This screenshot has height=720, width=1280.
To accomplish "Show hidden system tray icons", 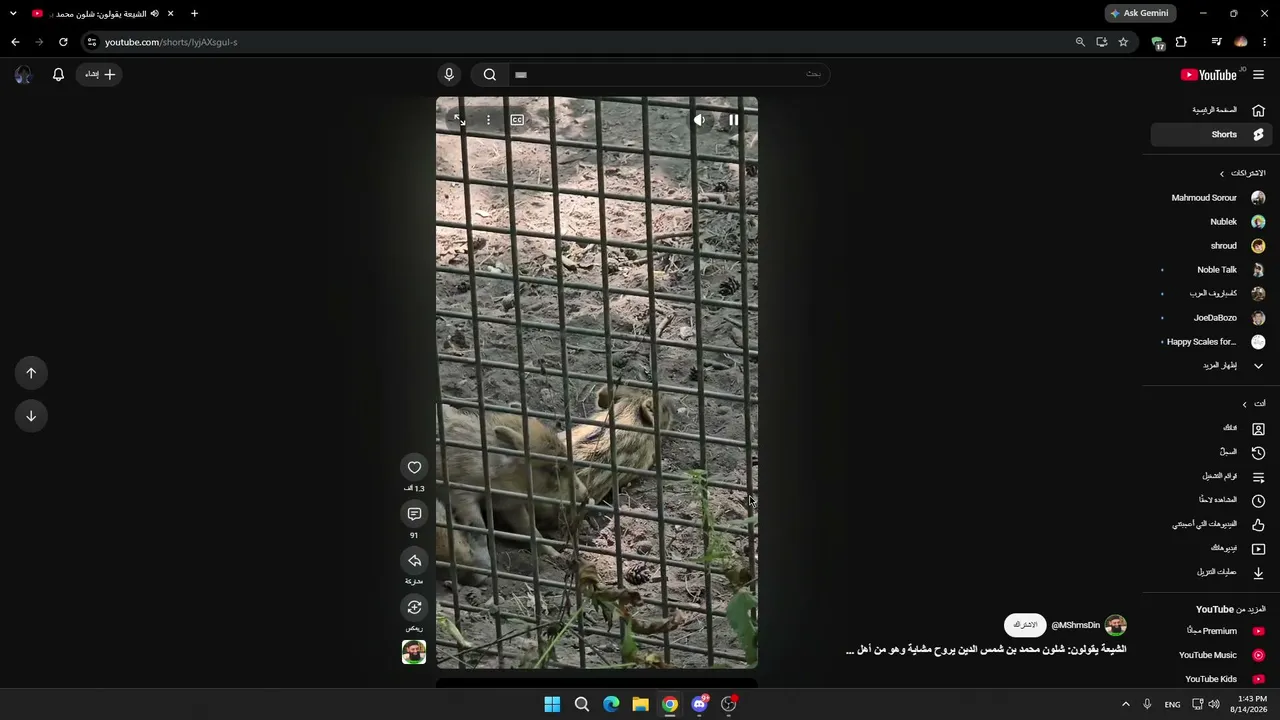I will (1125, 704).
